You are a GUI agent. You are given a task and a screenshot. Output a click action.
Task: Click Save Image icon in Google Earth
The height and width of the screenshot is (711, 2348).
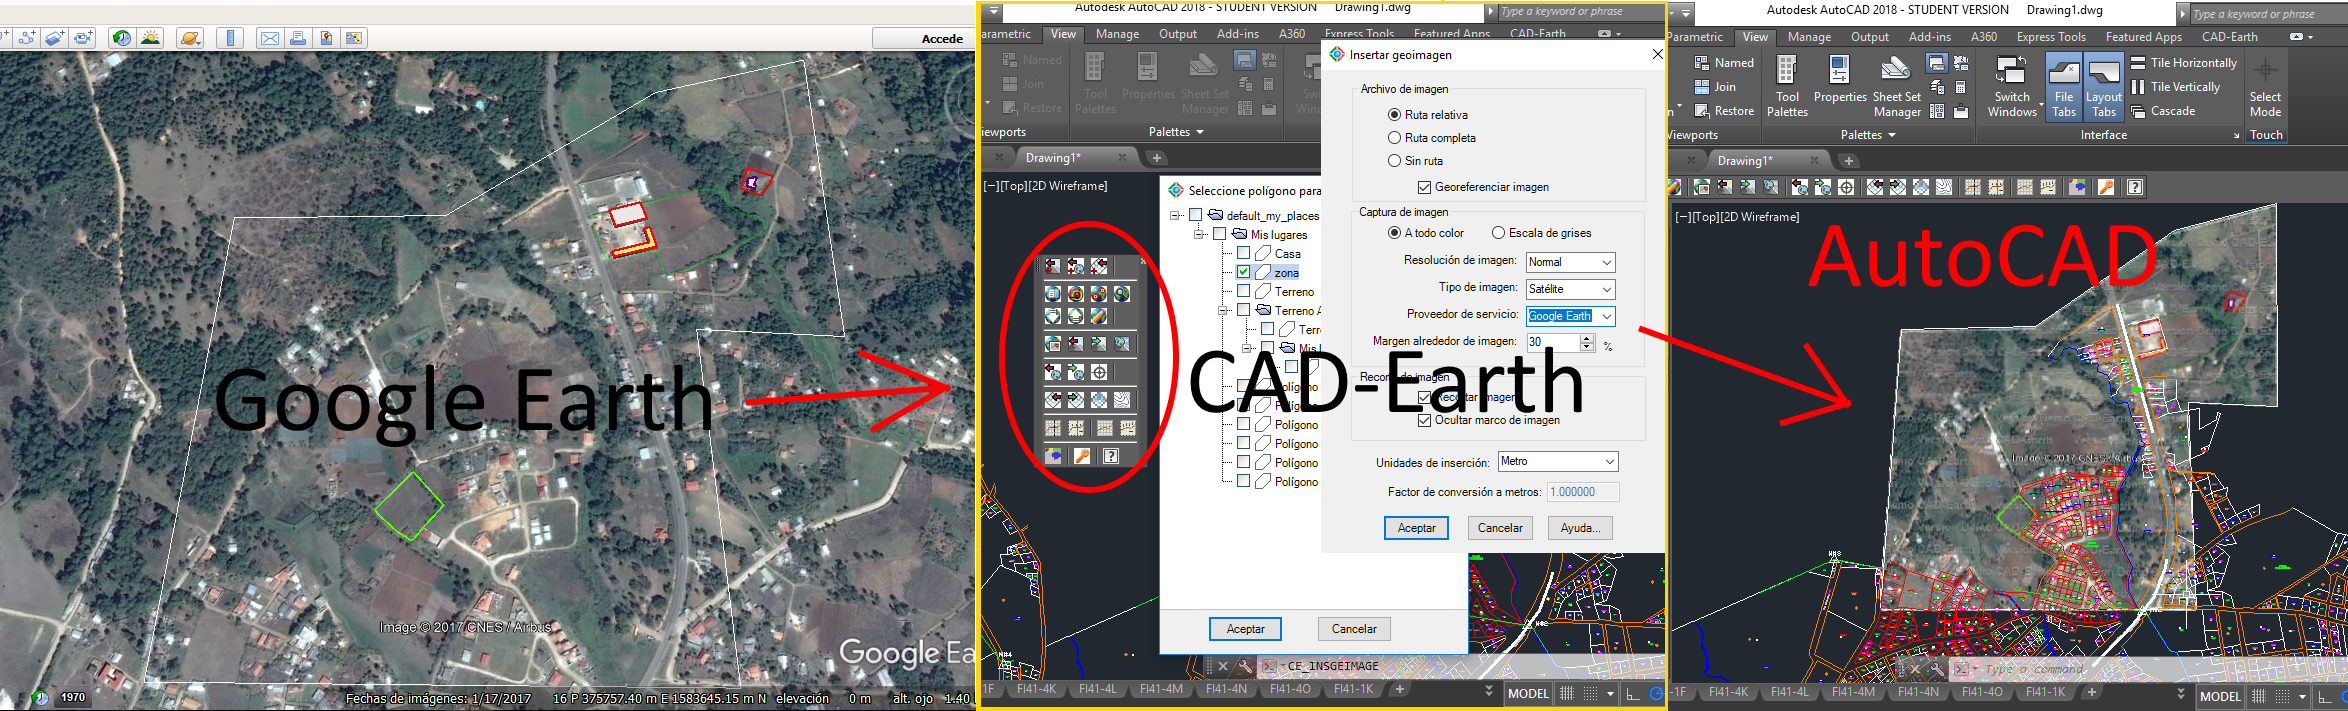coord(326,38)
